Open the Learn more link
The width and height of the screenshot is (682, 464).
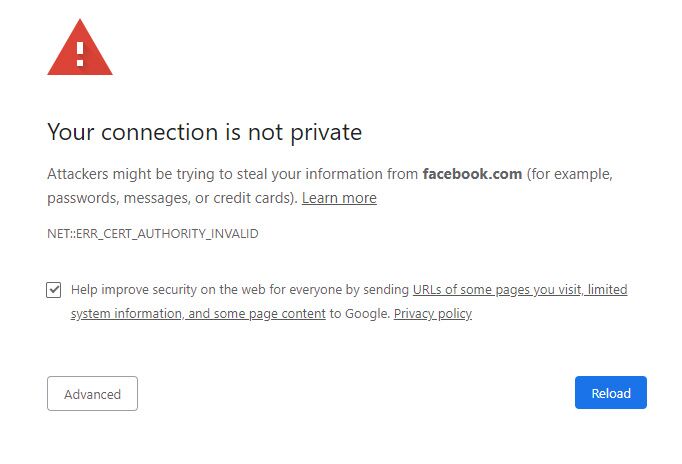point(339,198)
